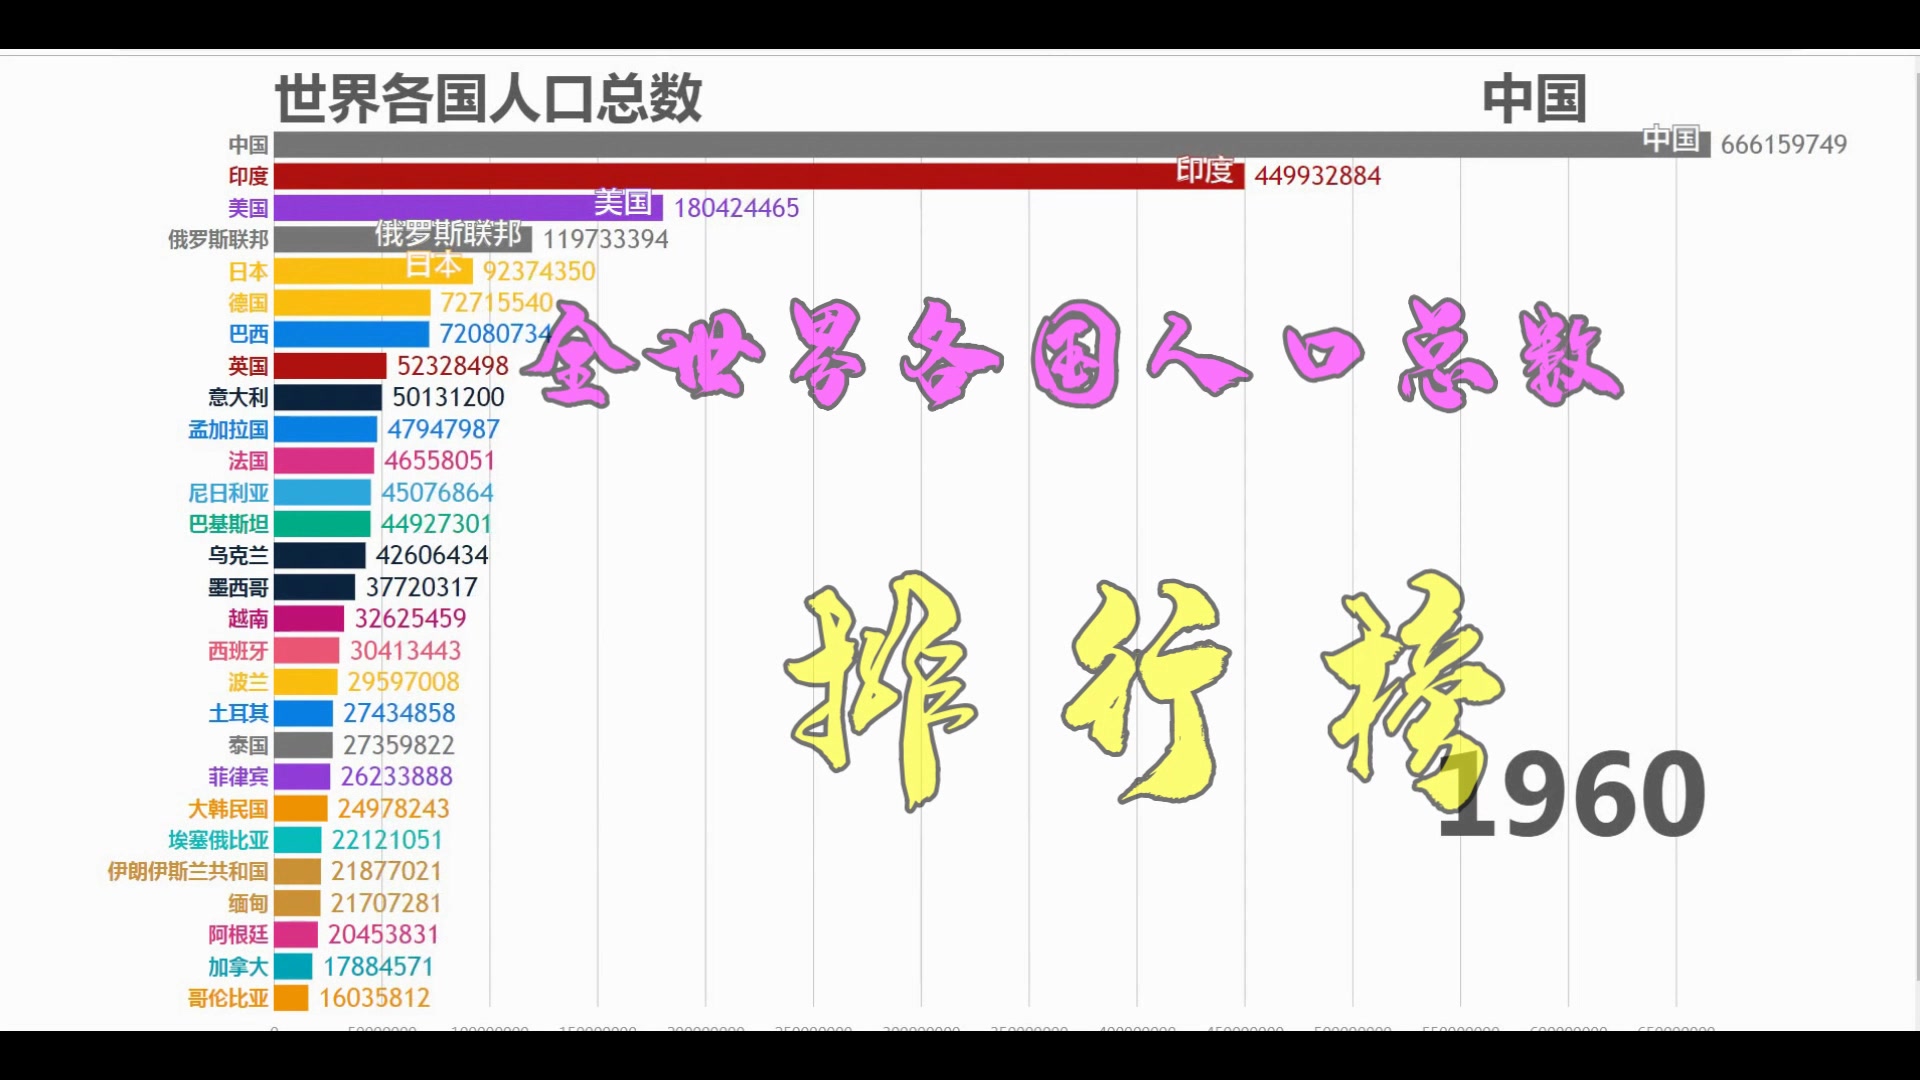
Task: Select the value 21707281
Action: [385, 903]
